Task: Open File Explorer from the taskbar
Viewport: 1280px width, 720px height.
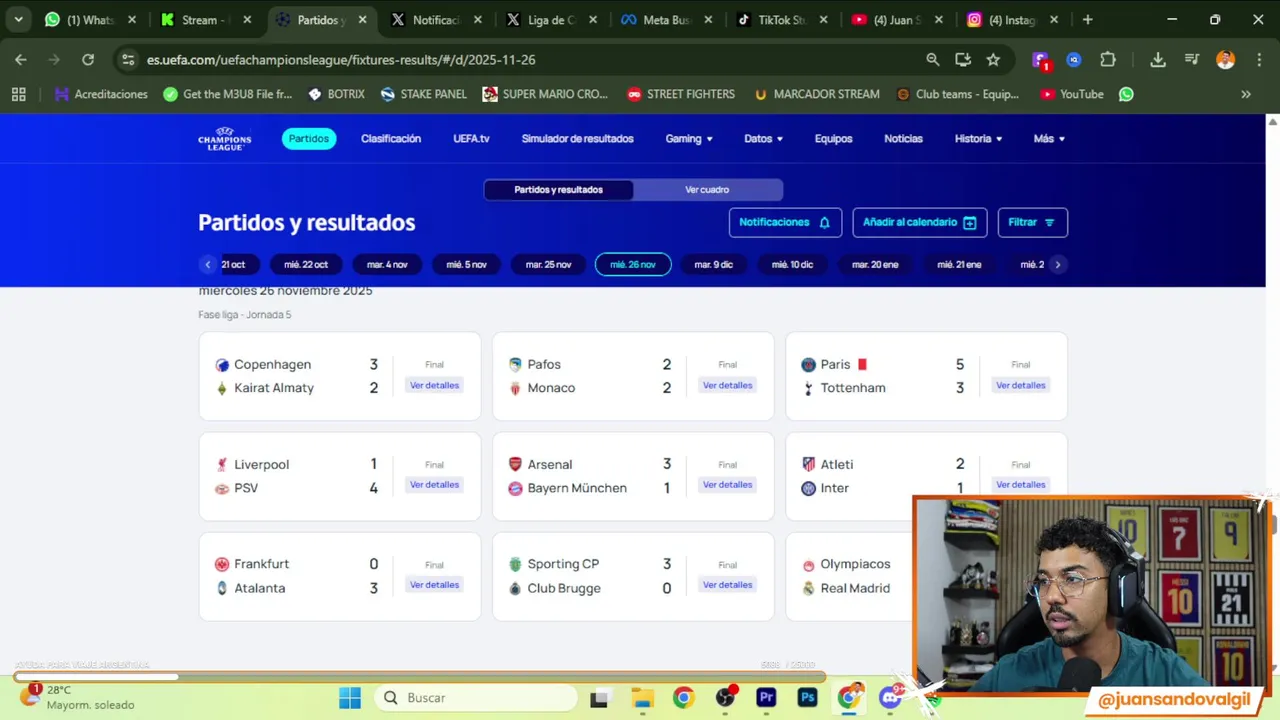Action: (641, 698)
